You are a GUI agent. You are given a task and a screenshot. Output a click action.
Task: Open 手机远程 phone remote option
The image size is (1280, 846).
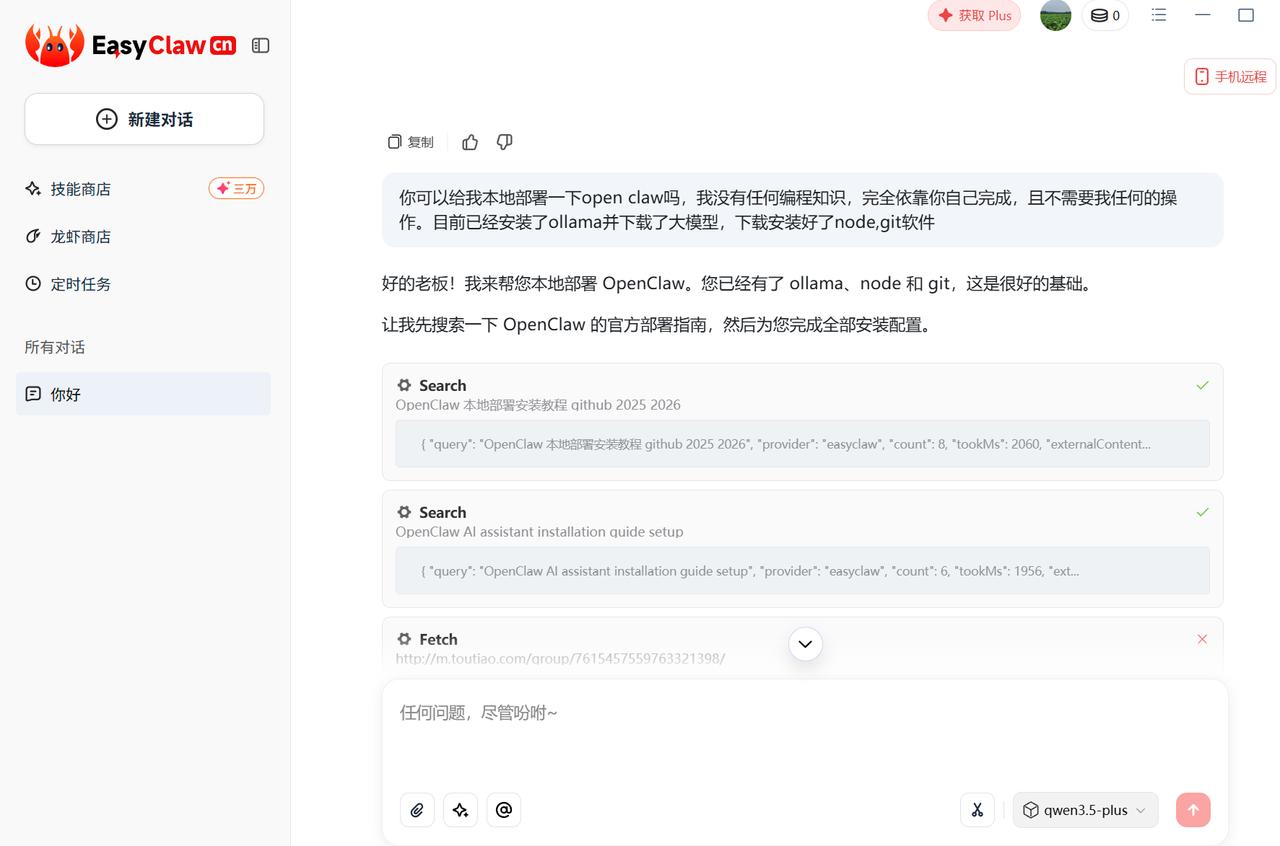tap(1229, 76)
